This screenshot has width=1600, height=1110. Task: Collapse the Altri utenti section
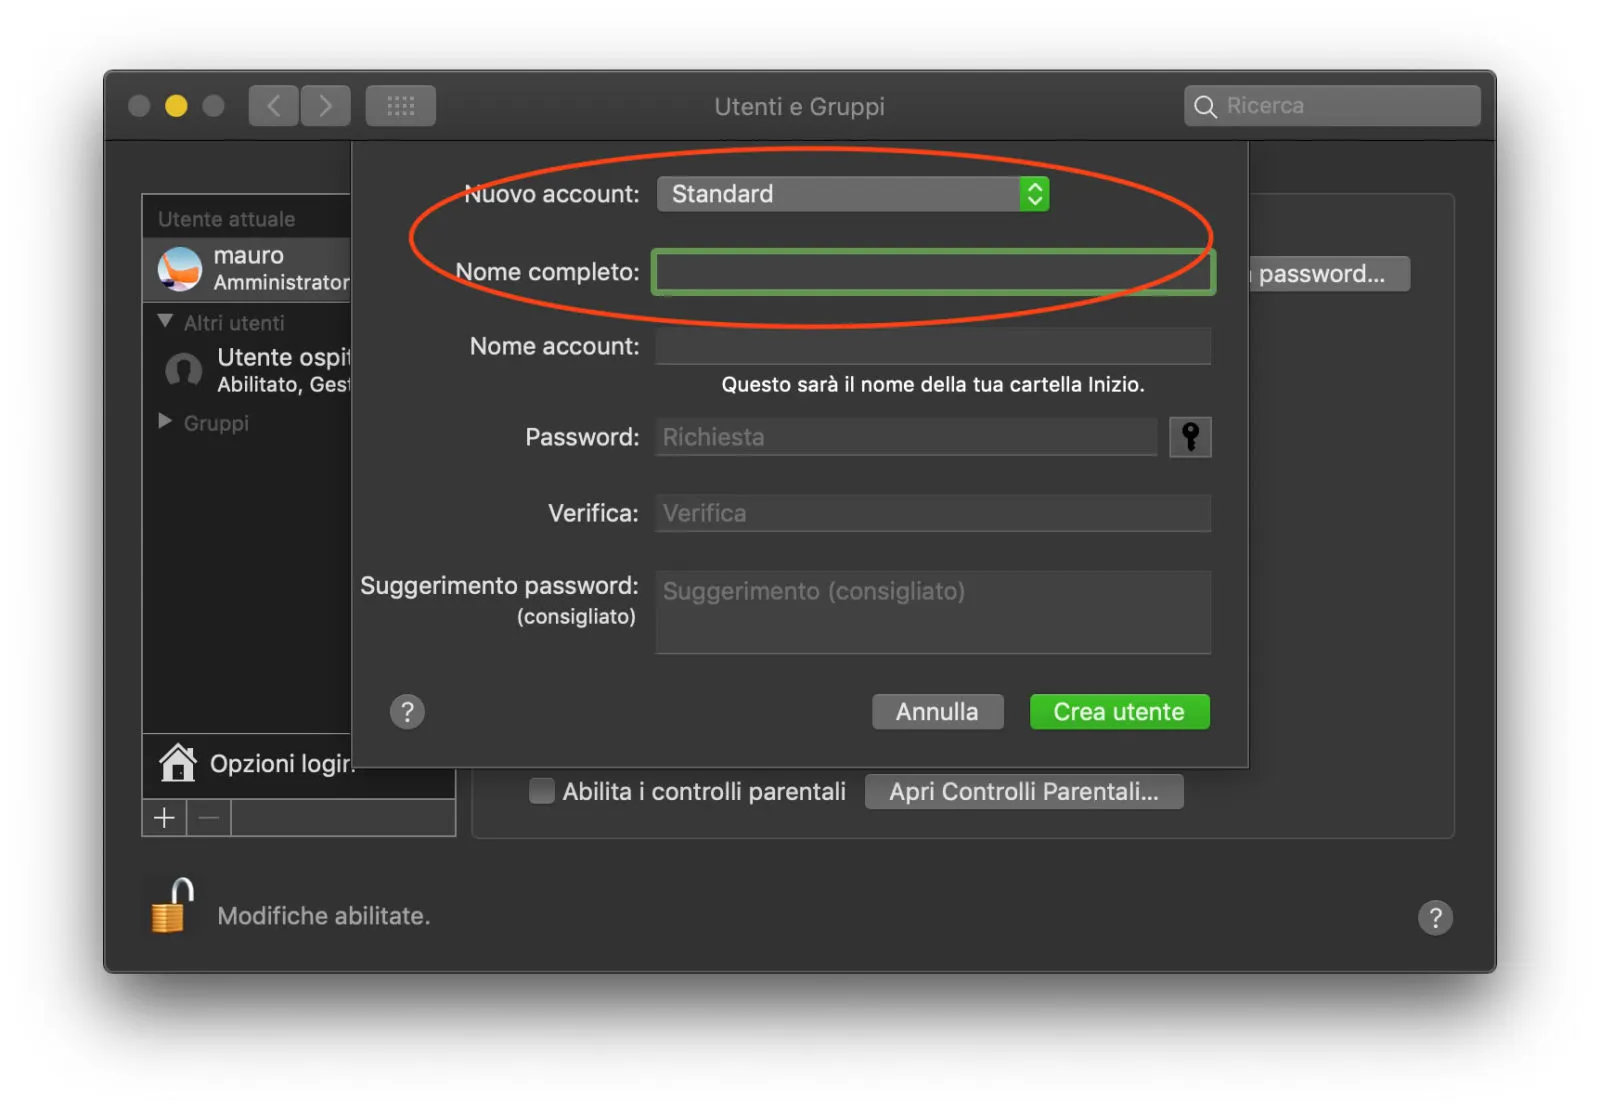click(165, 321)
